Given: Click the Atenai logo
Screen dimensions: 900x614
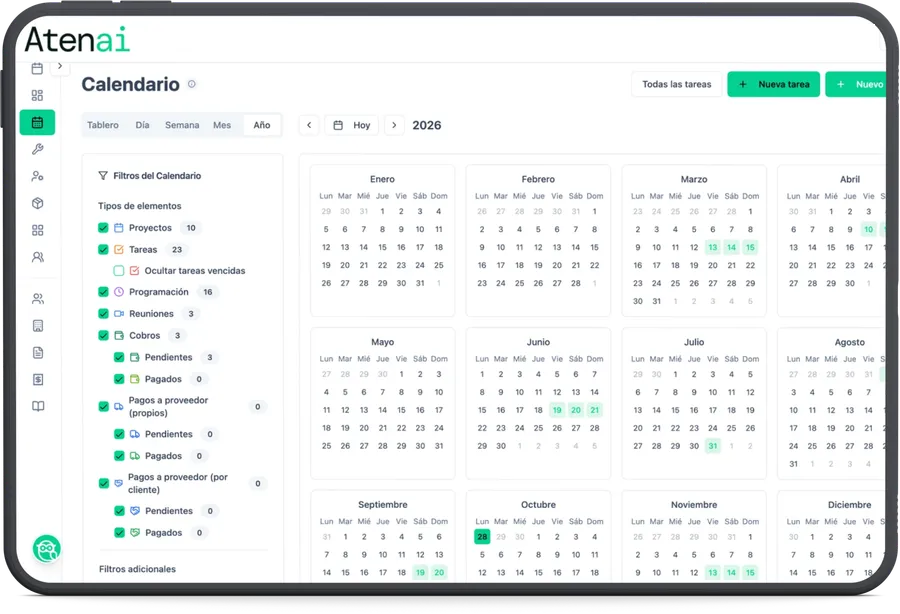Looking at the screenshot, I should tap(77, 40).
